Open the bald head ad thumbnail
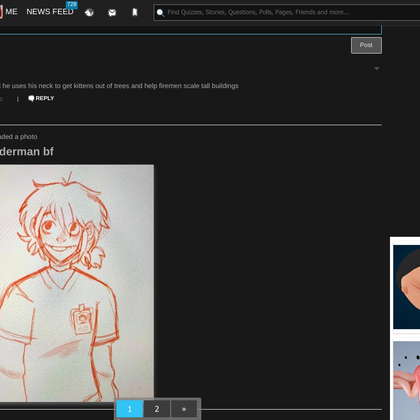 tap(406, 287)
